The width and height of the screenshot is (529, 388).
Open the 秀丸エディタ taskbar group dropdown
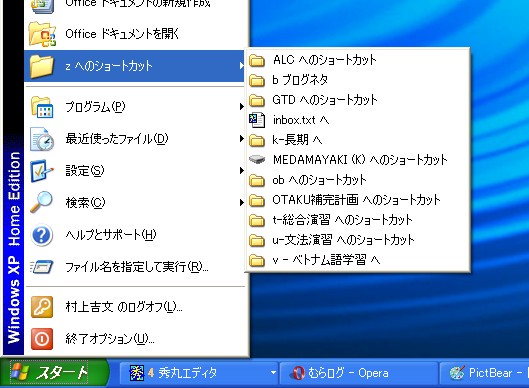[x=273, y=373]
